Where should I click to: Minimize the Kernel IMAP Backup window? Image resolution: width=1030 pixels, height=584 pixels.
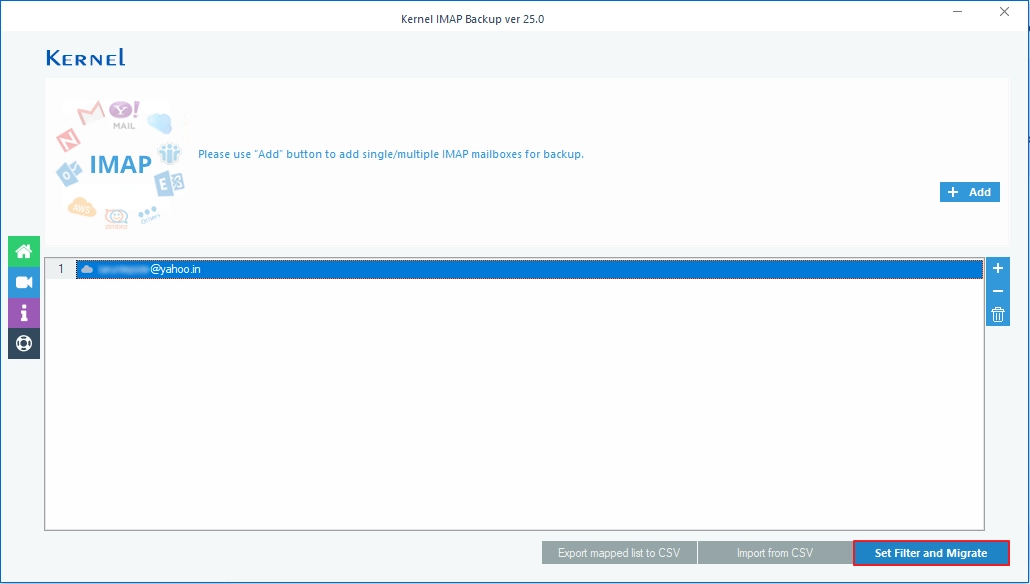click(957, 12)
